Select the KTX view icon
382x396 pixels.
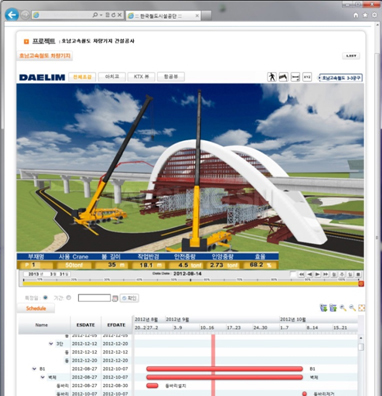point(307,77)
